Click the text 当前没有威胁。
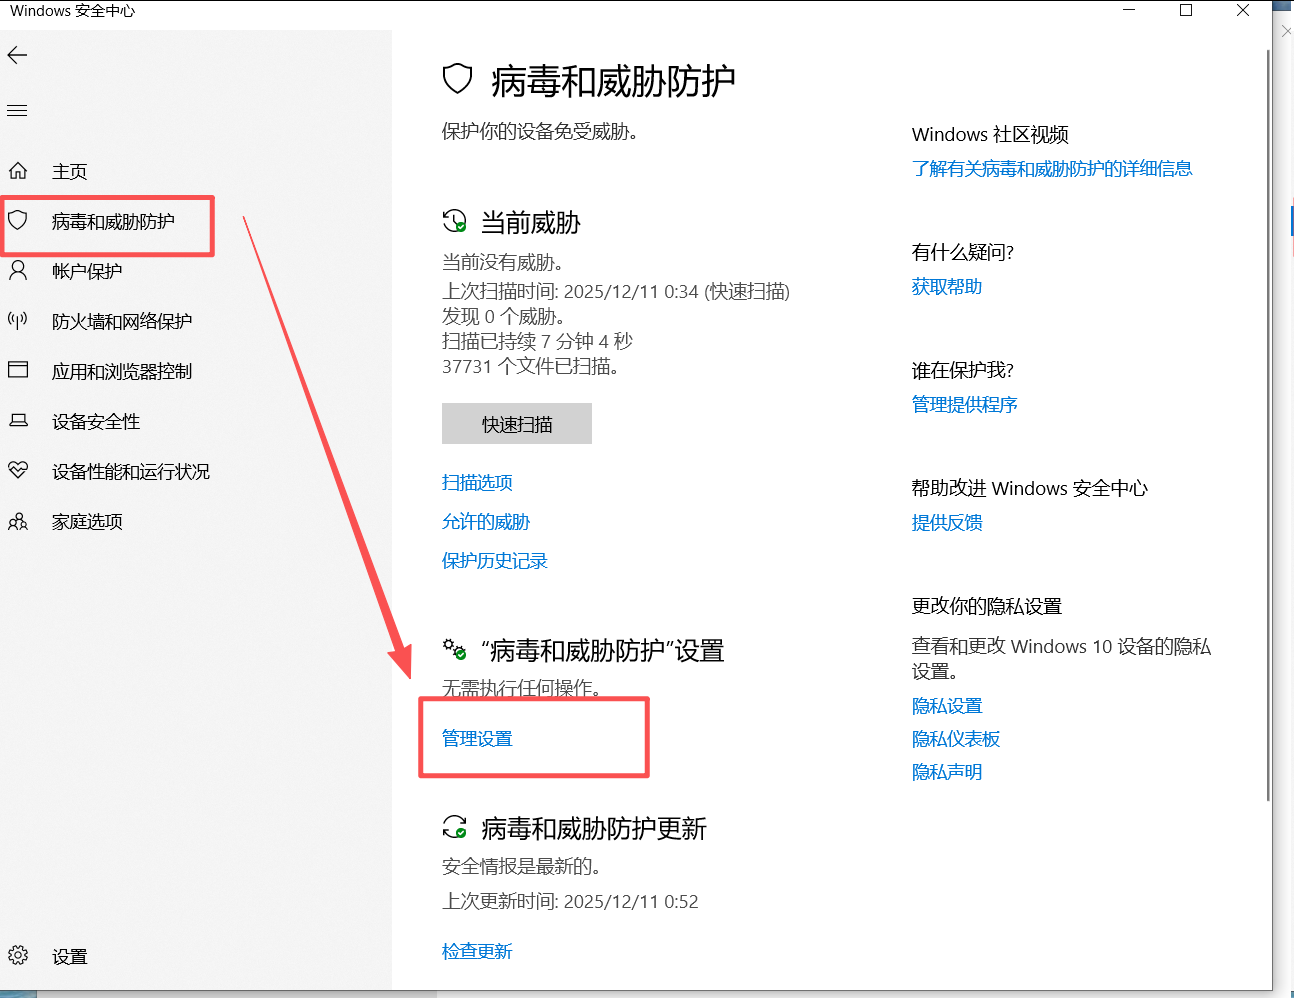This screenshot has height=998, width=1294. coord(503,262)
